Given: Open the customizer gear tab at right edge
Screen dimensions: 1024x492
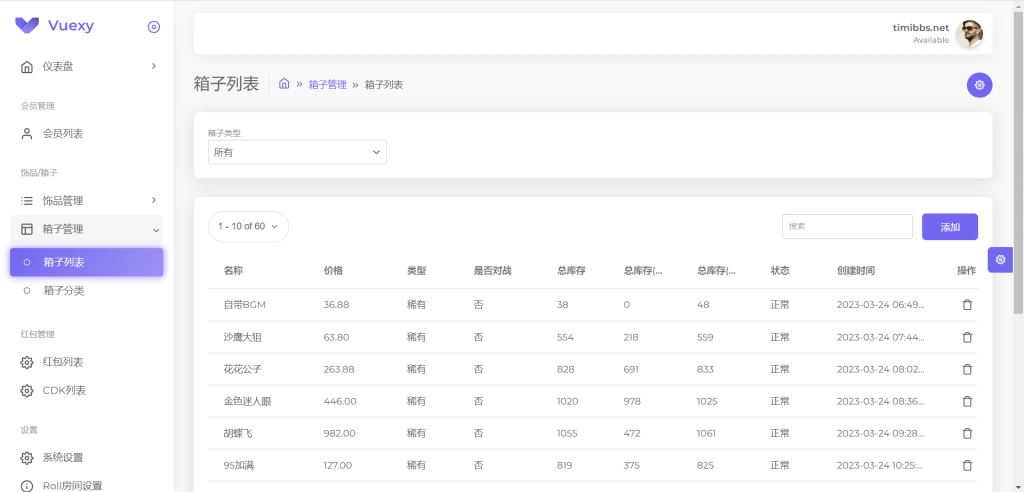Looking at the screenshot, I should click(x=1000, y=260).
